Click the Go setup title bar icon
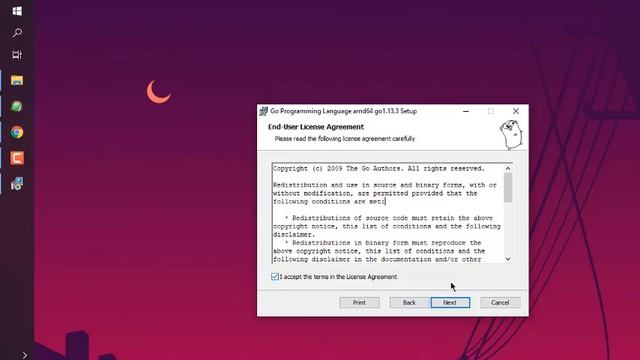This screenshot has width=640, height=360. (264, 111)
